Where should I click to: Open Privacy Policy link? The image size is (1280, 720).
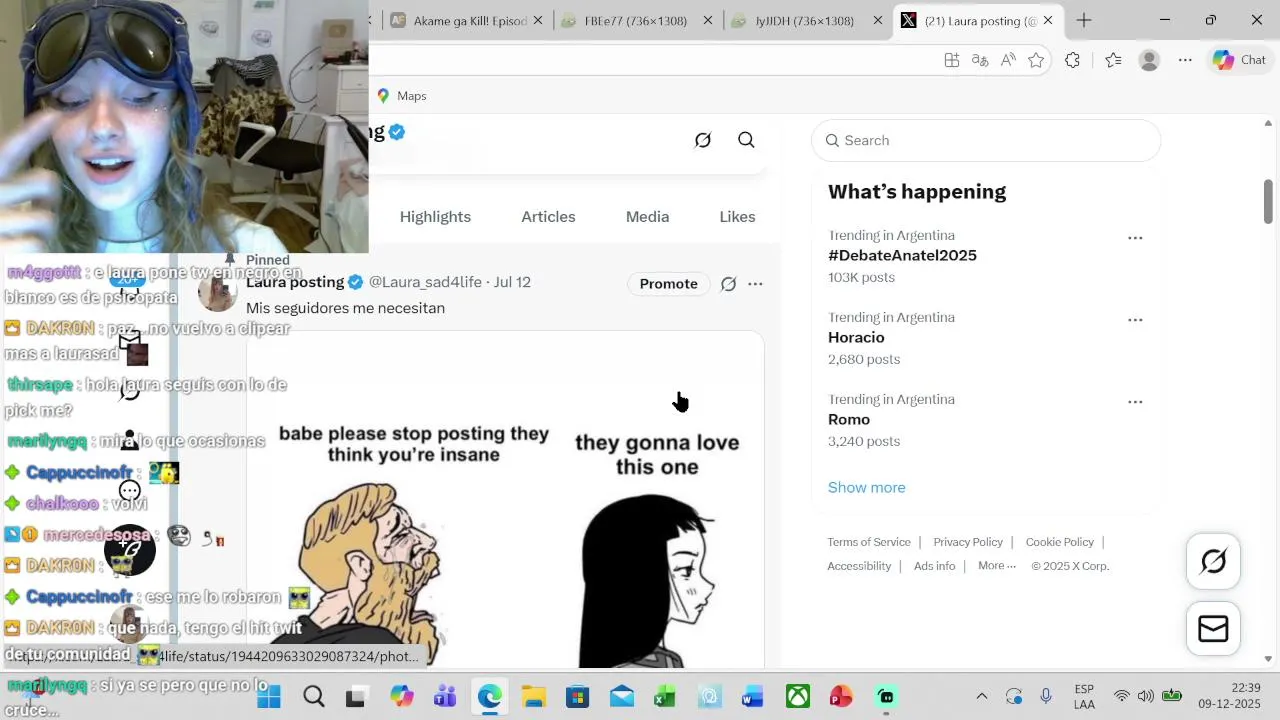coord(968,542)
